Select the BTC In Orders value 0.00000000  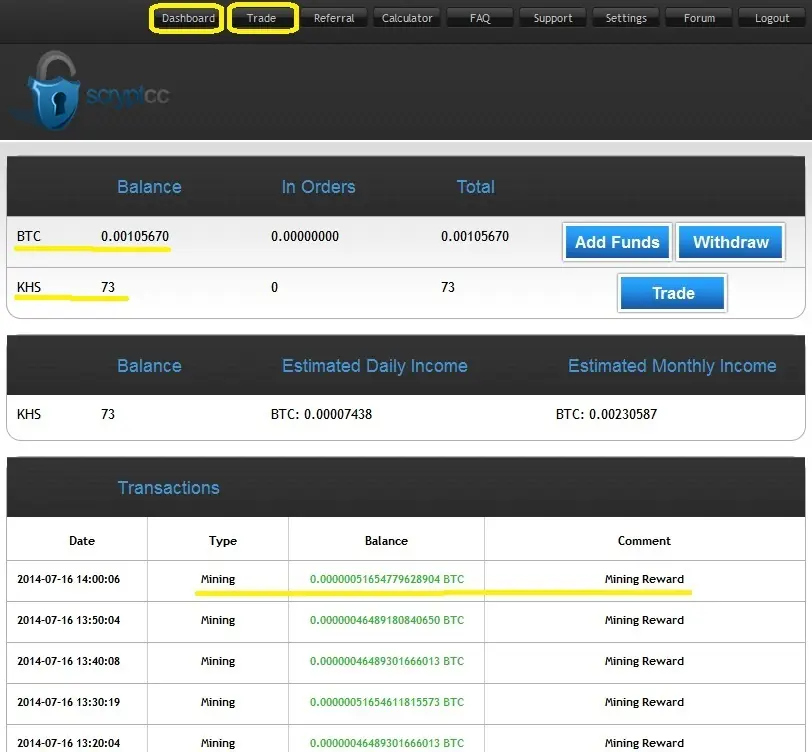coord(304,236)
